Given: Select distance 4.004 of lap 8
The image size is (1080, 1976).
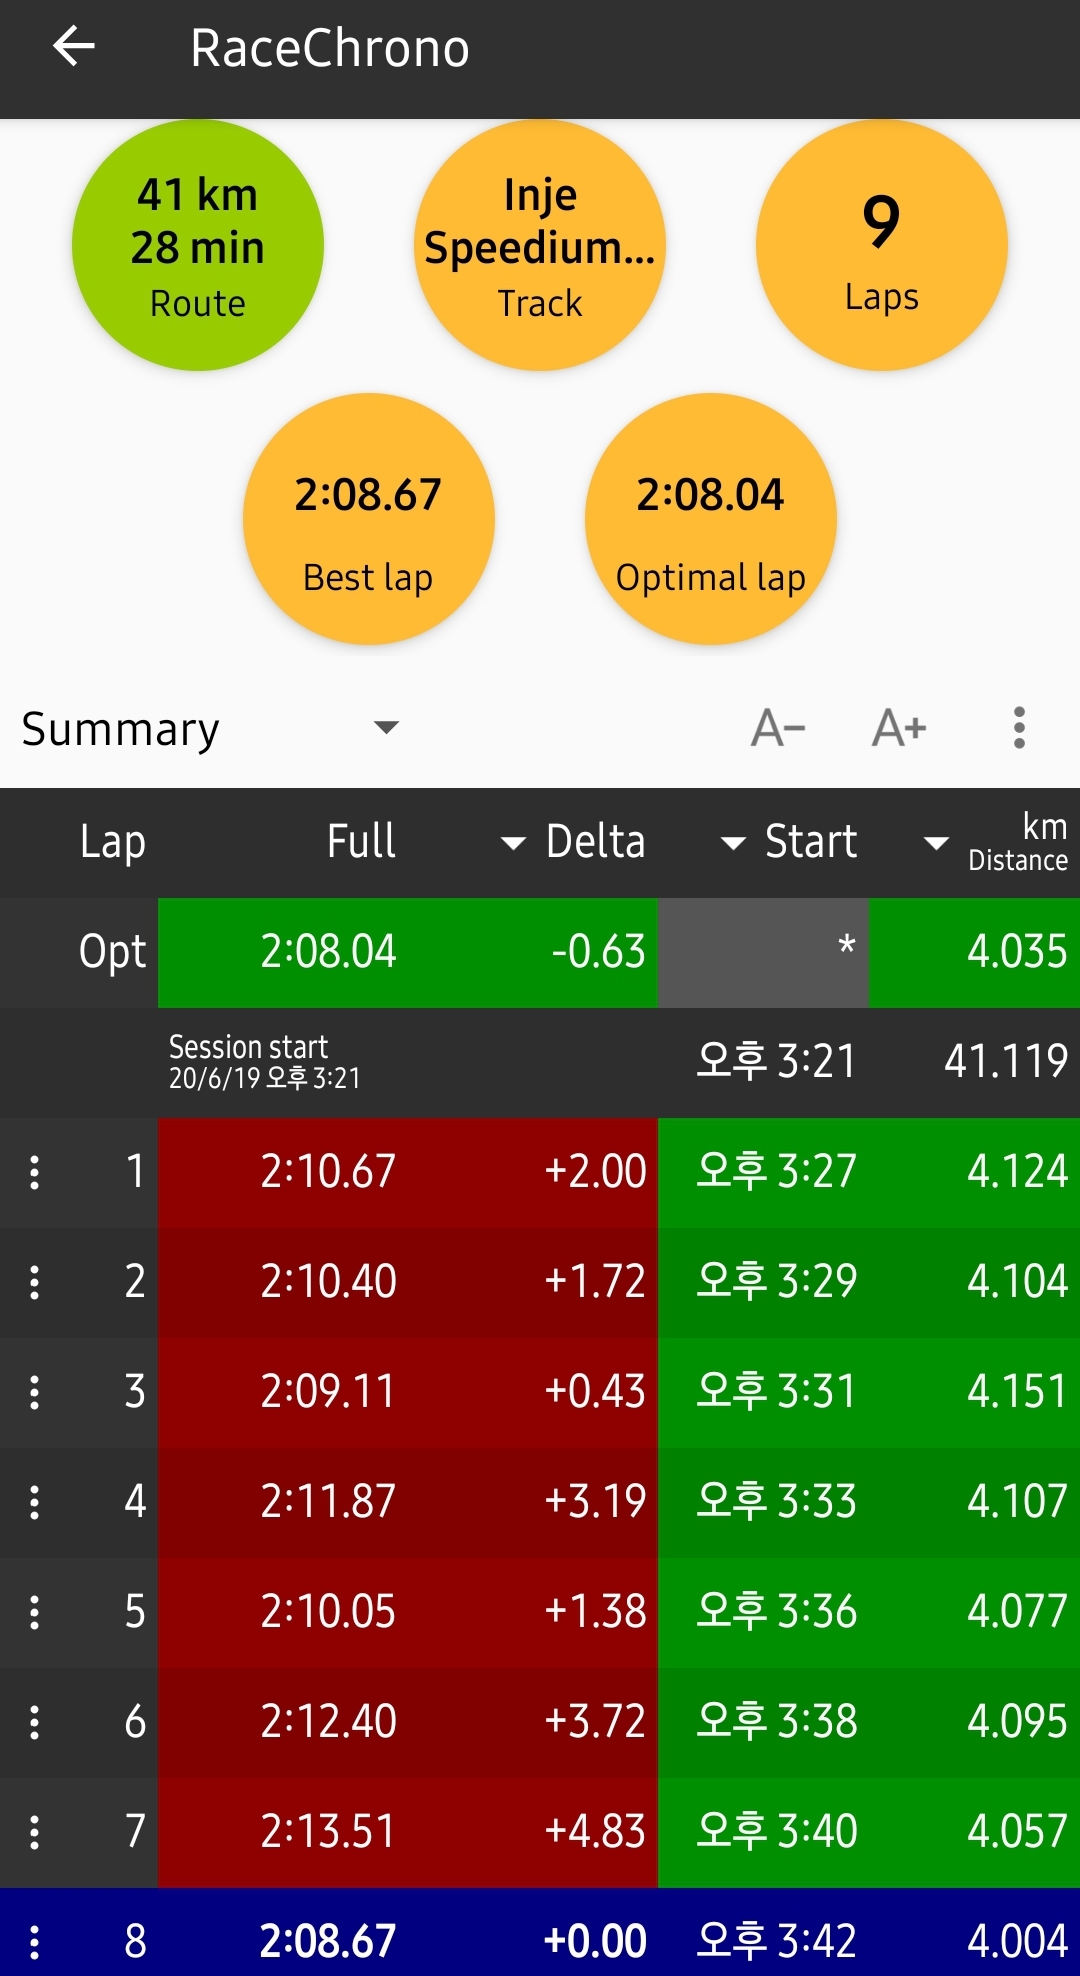Looking at the screenshot, I should pos(1017,1942).
